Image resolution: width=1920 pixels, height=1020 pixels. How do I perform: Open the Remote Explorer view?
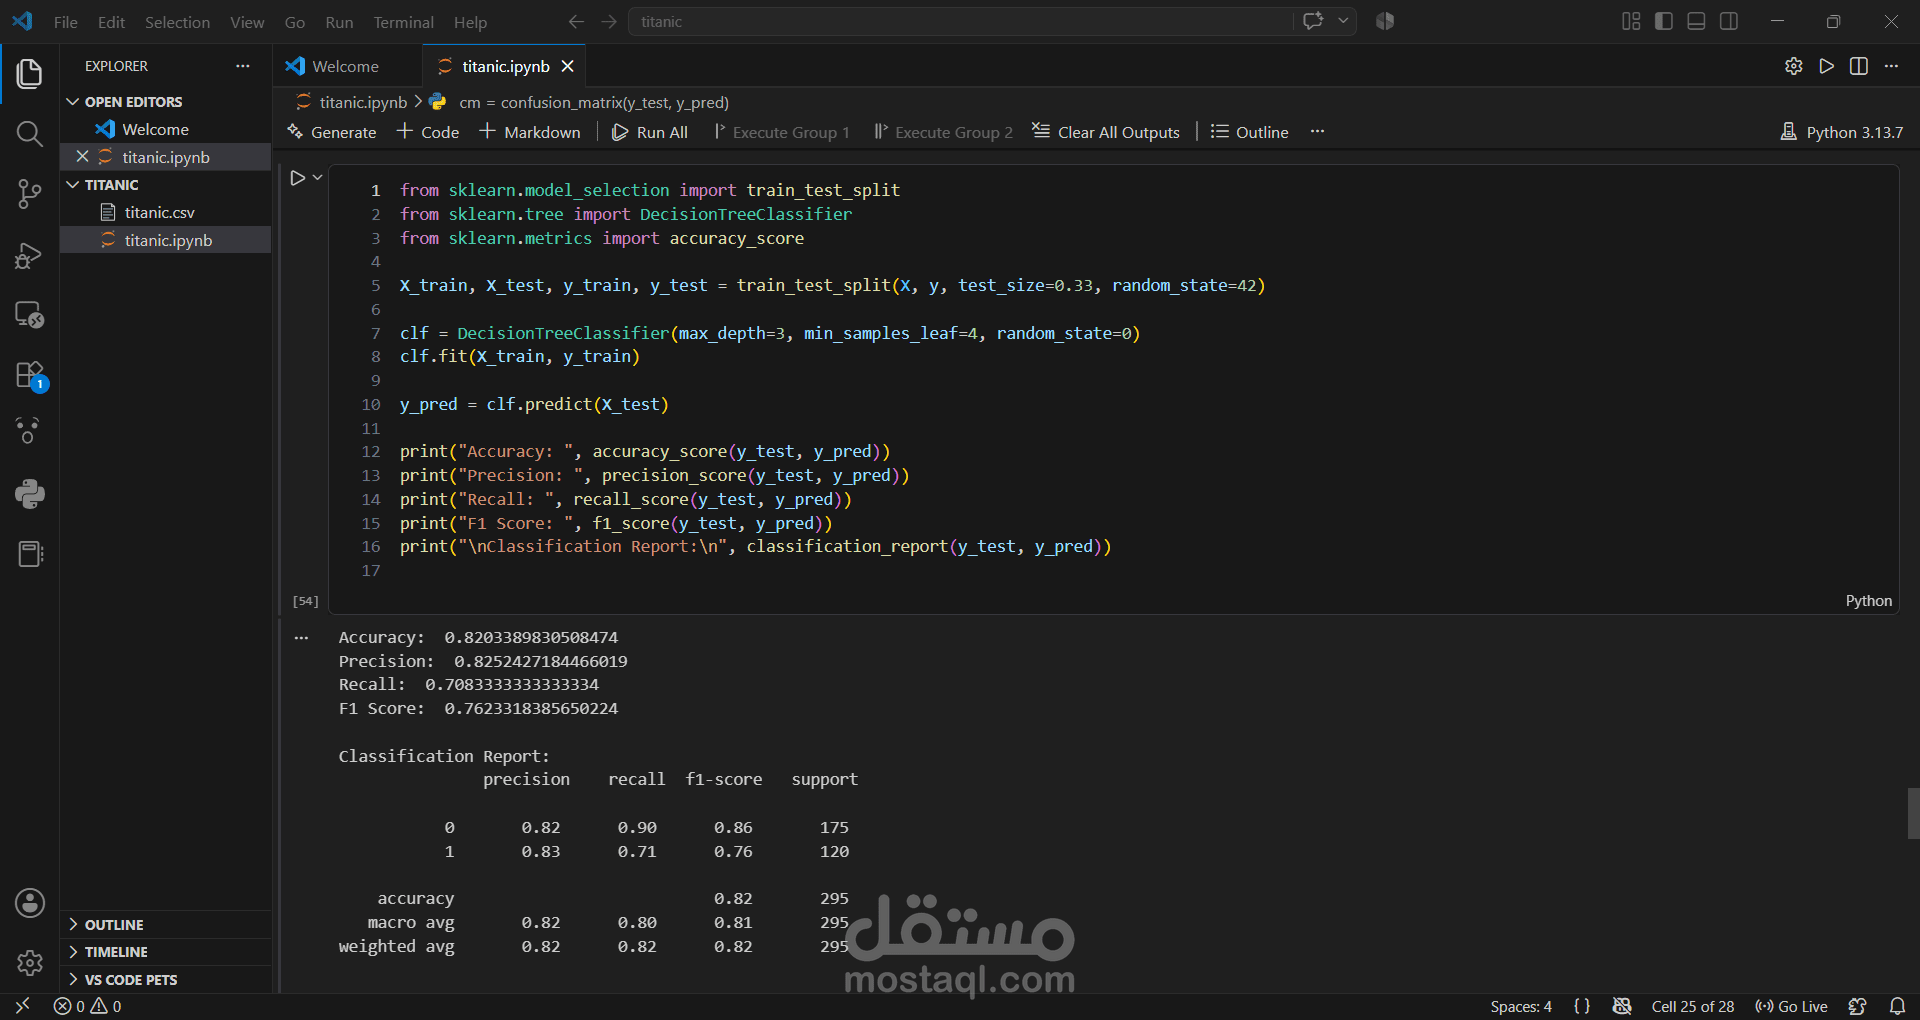pyautogui.click(x=30, y=315)
